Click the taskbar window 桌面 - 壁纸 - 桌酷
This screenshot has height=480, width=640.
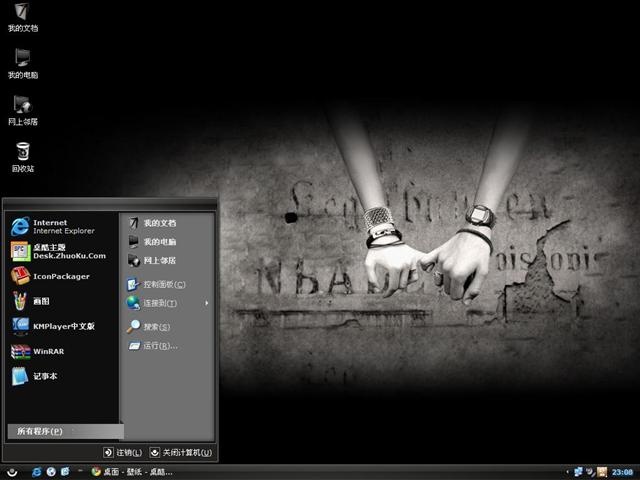133,472
